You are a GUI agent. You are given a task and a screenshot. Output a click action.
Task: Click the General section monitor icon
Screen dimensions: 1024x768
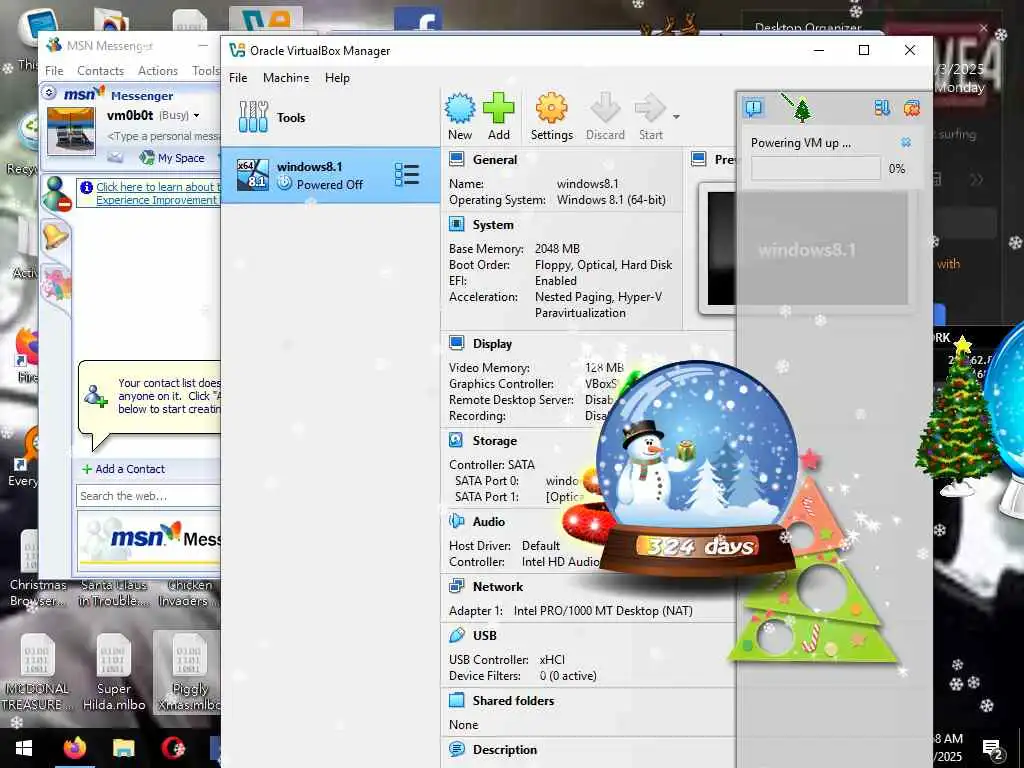(456, 159)
